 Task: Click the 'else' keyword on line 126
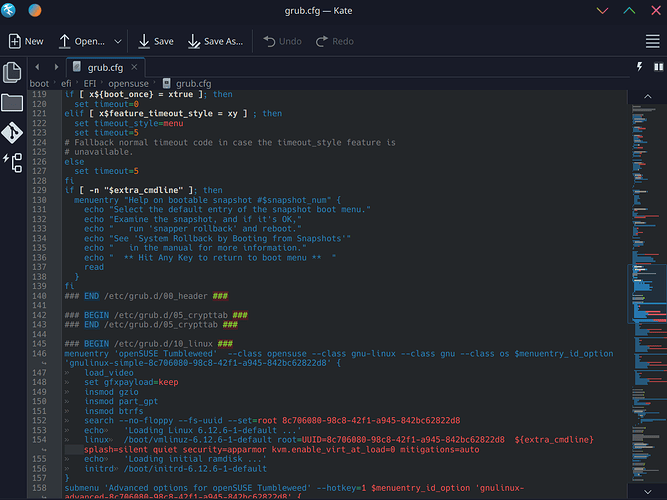[x=74, y=162]
